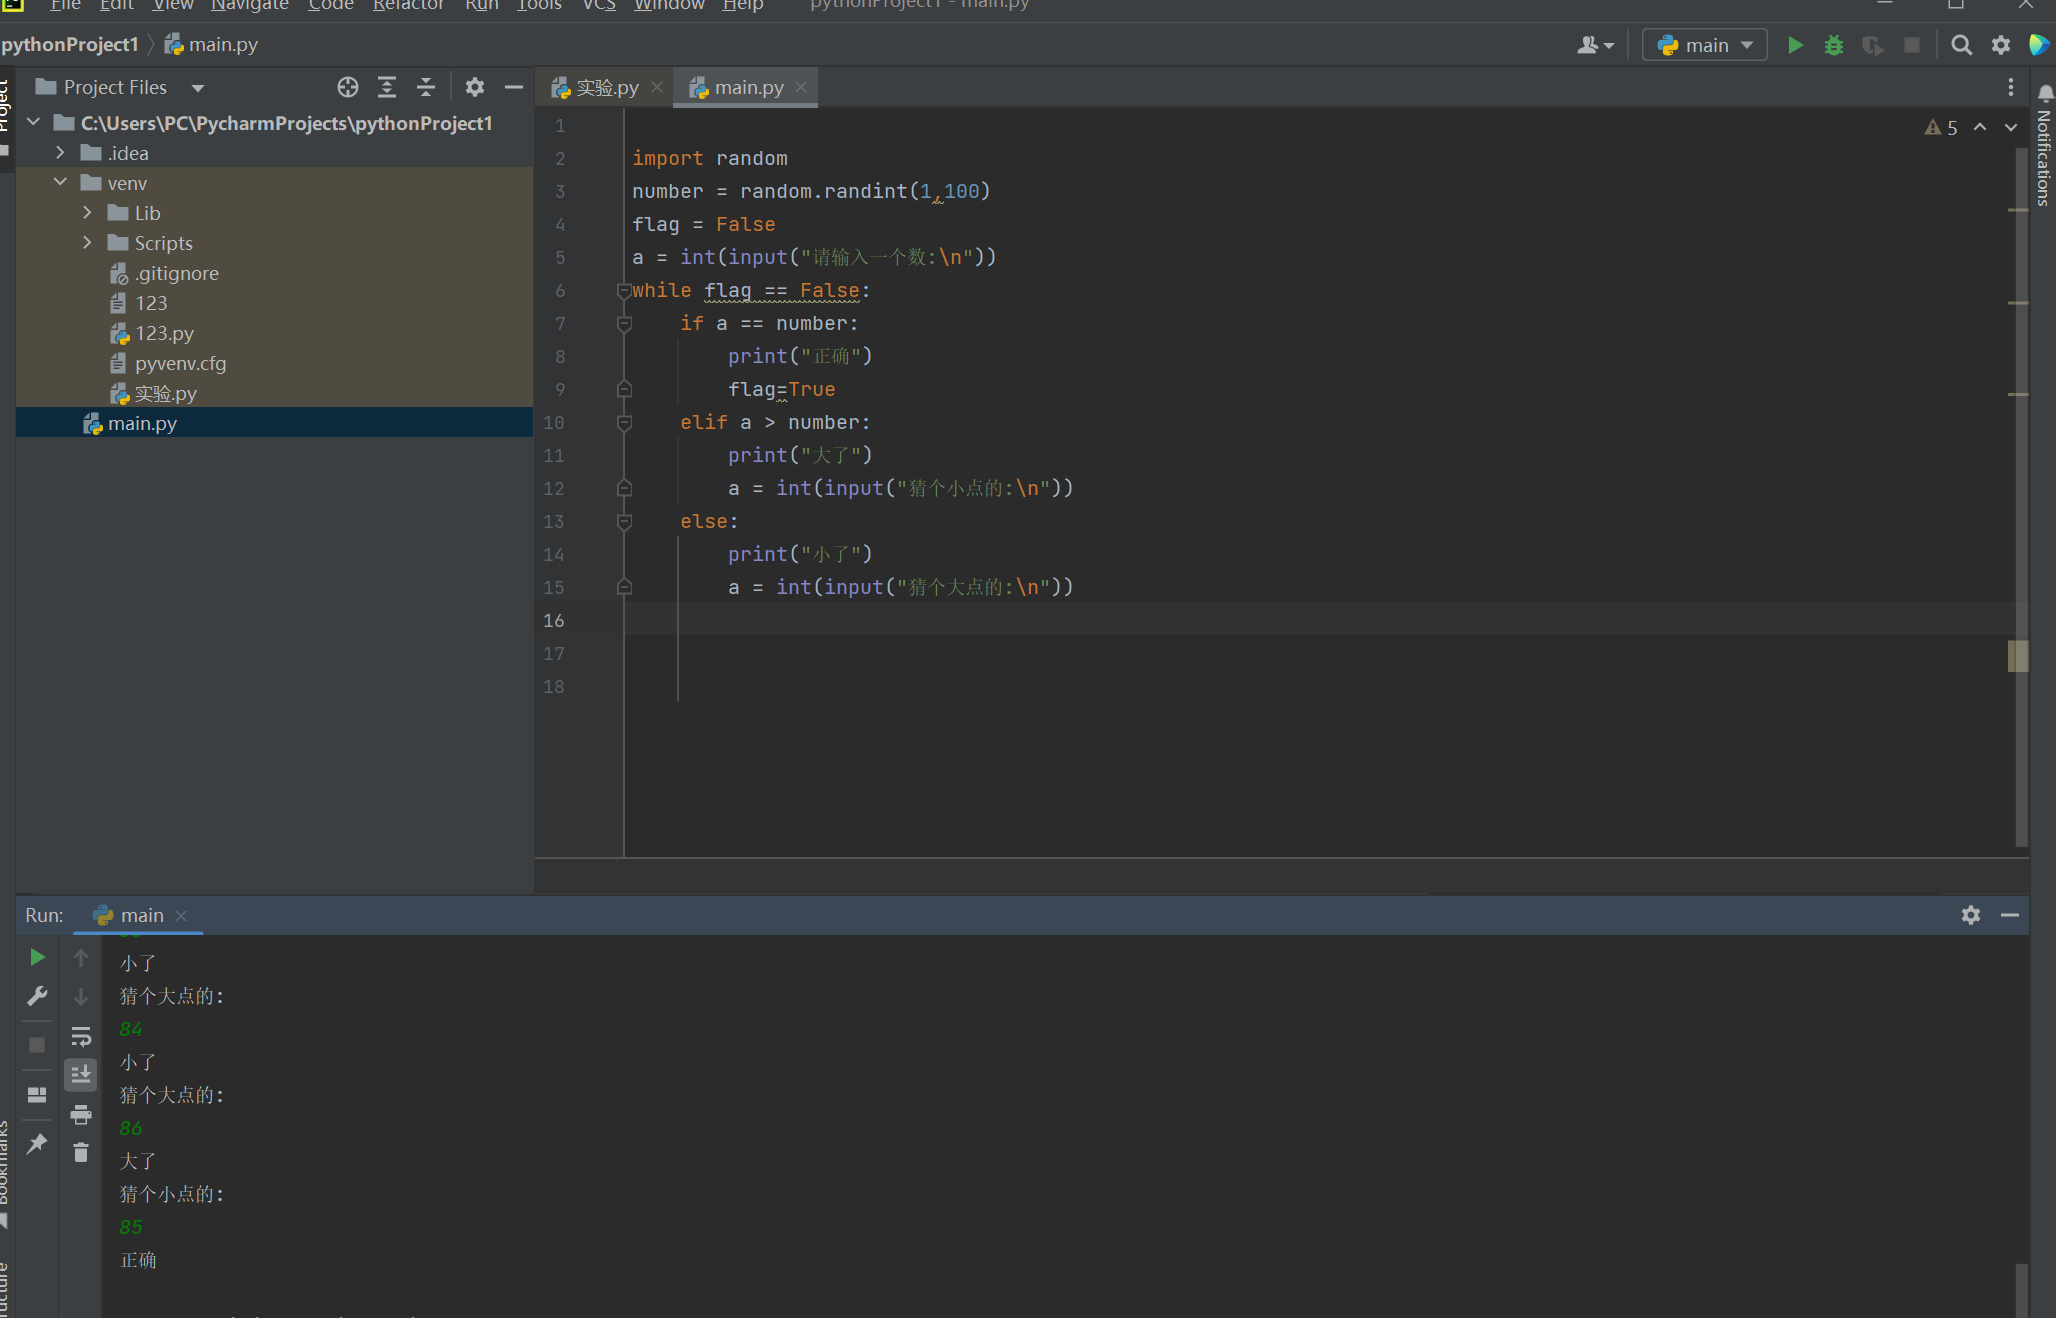Image resolution: width=2056 pixels, height=1318 pixels.
Task: Click the select opened file target icon
Action: [347, 87]
